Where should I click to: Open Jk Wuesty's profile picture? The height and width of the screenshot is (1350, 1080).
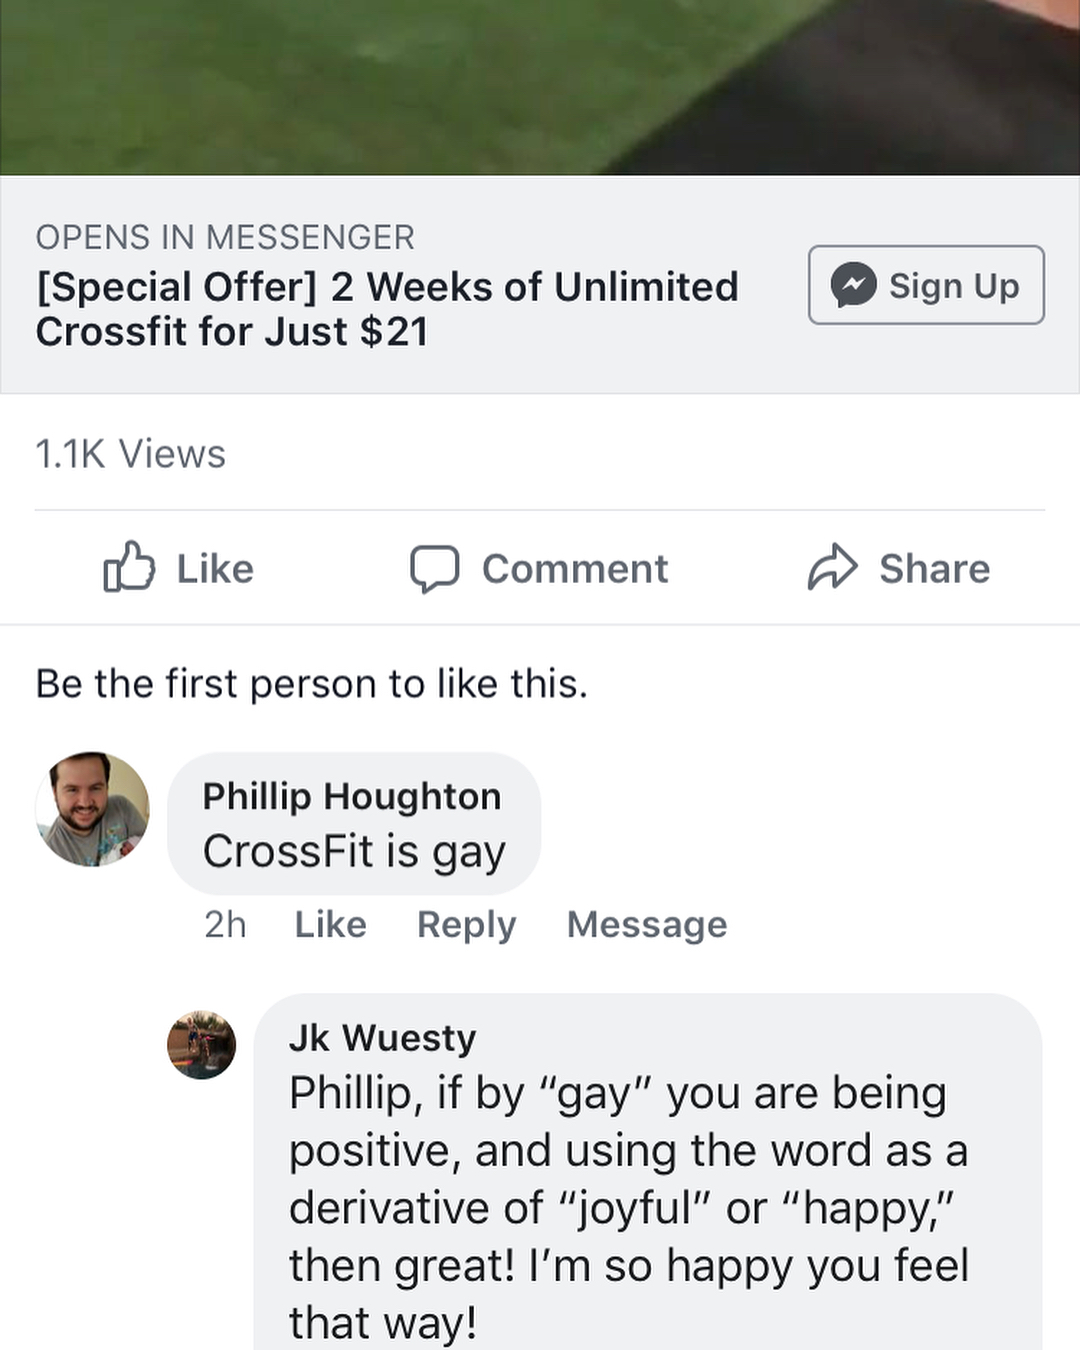pyautogui.click(x=201, y=1045)
